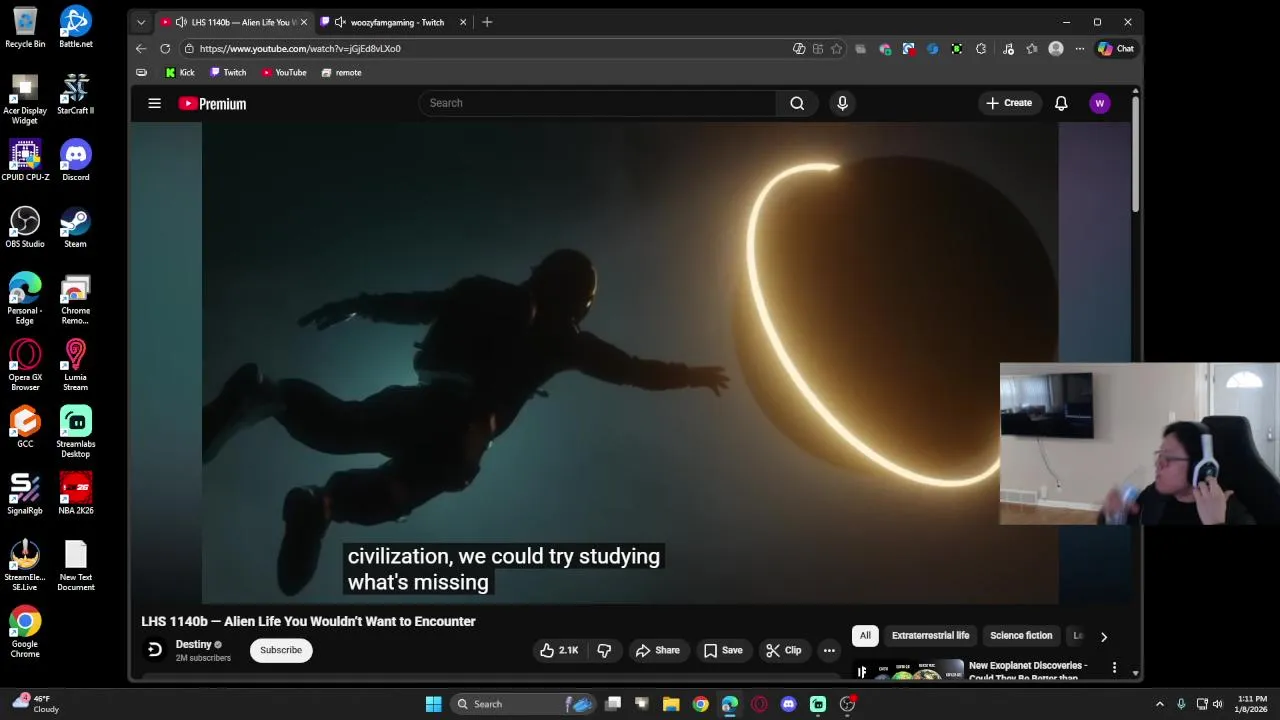
Task: Dislike the LHS 1140b video
Action: [x=604, y=650]
